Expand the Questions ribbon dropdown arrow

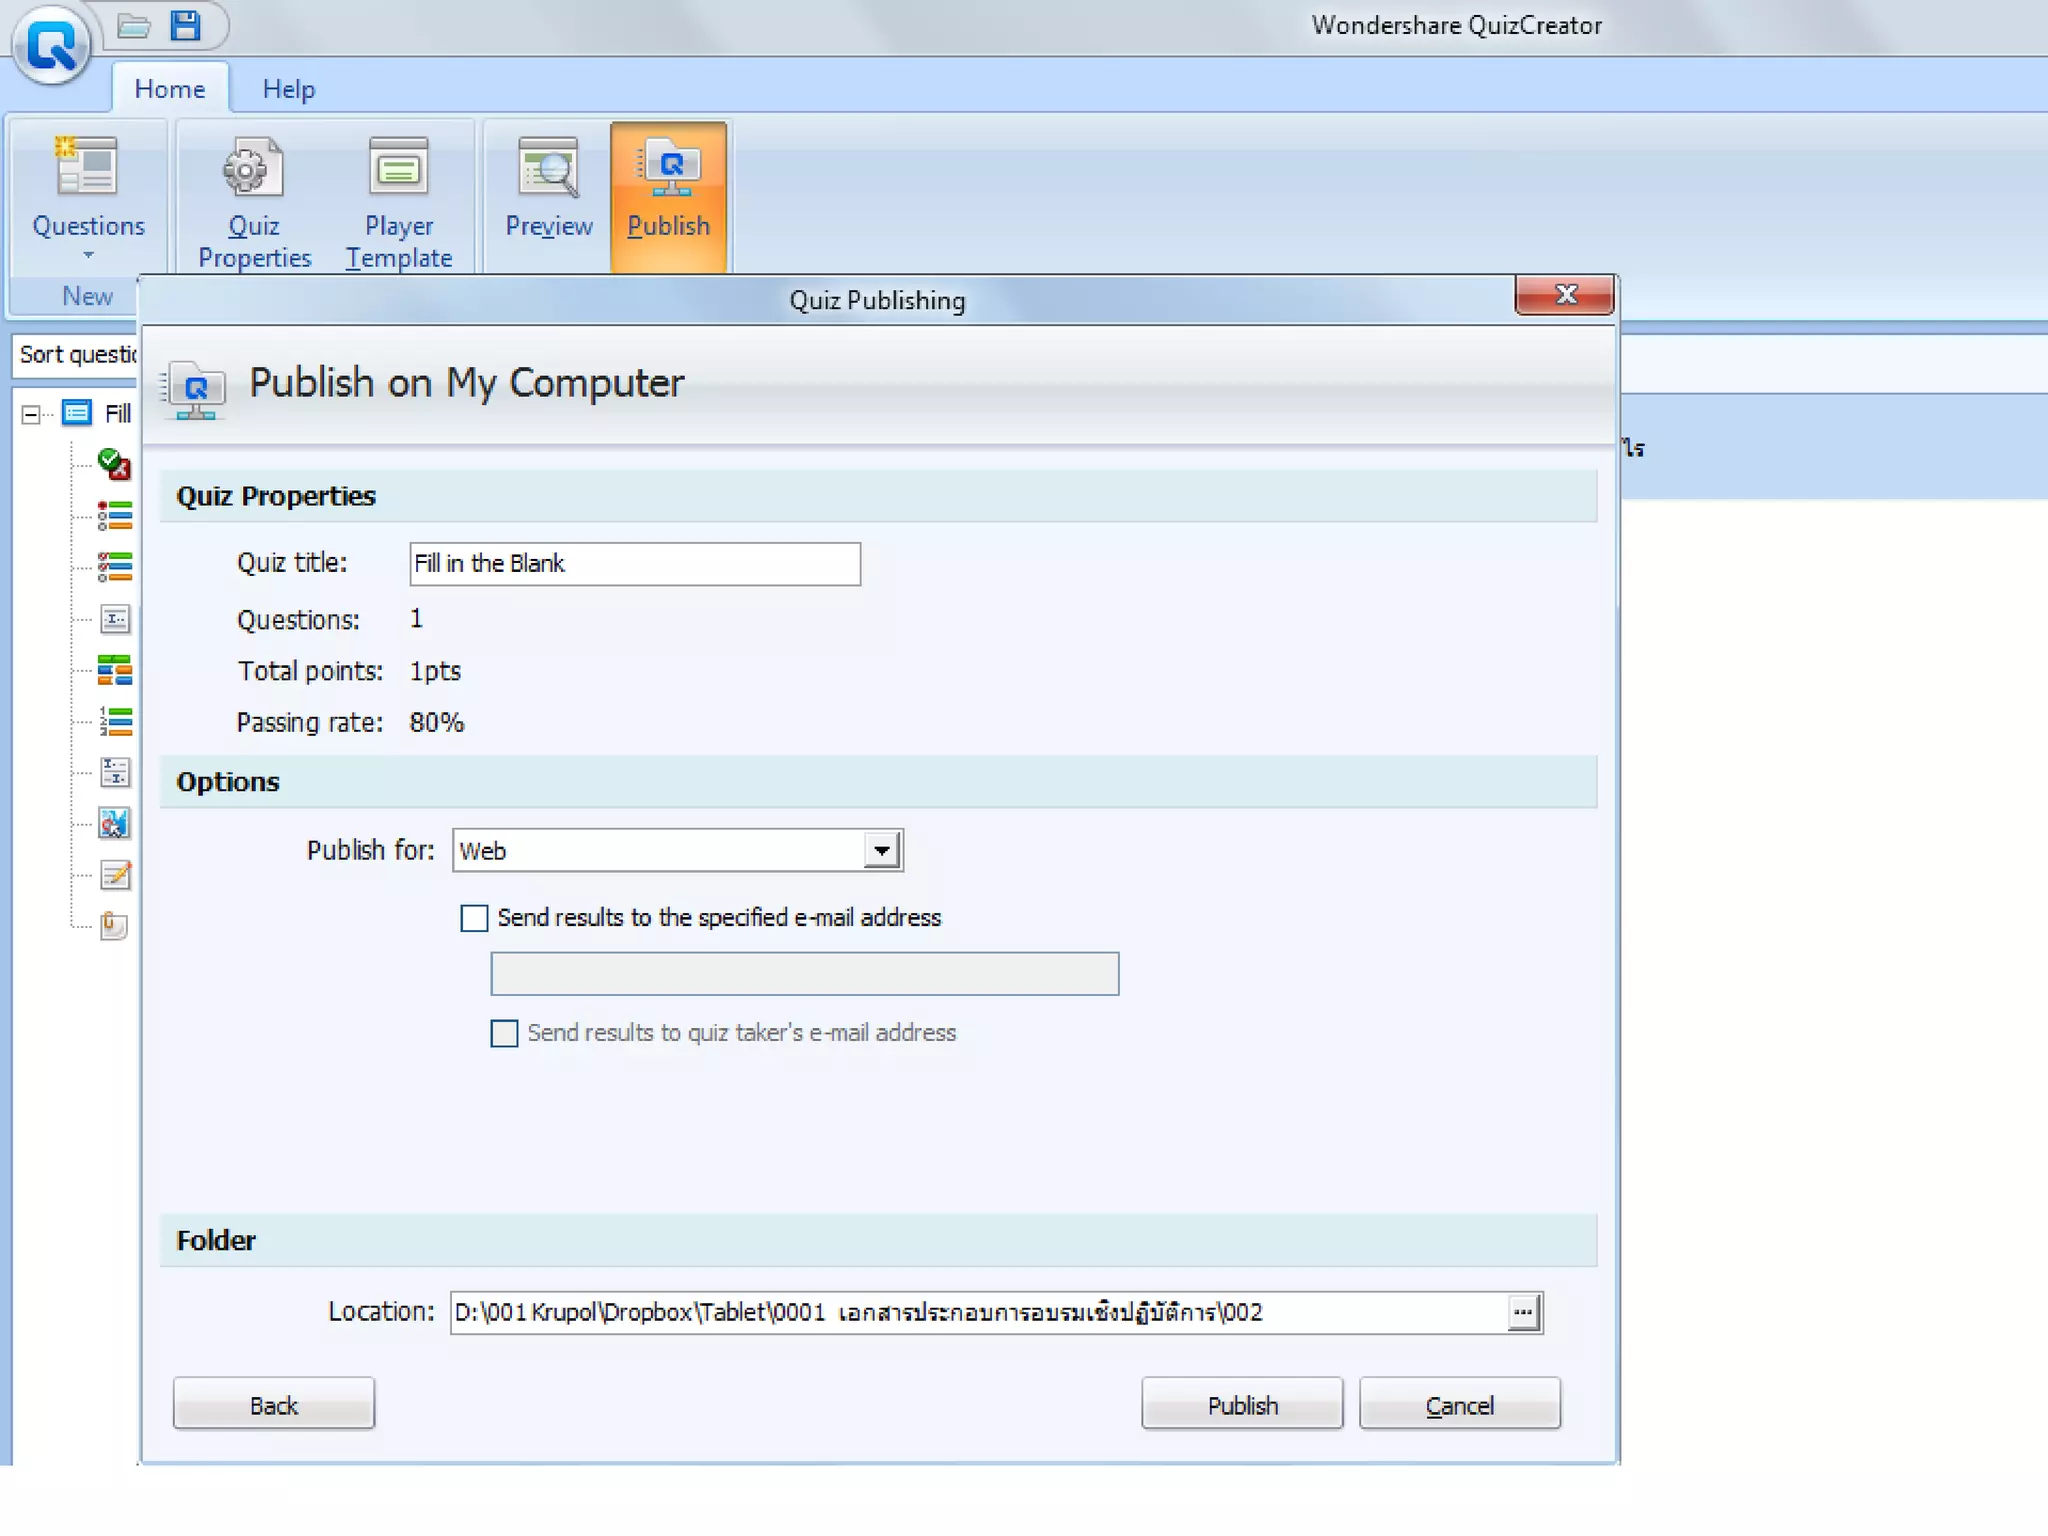coord(88,256)
